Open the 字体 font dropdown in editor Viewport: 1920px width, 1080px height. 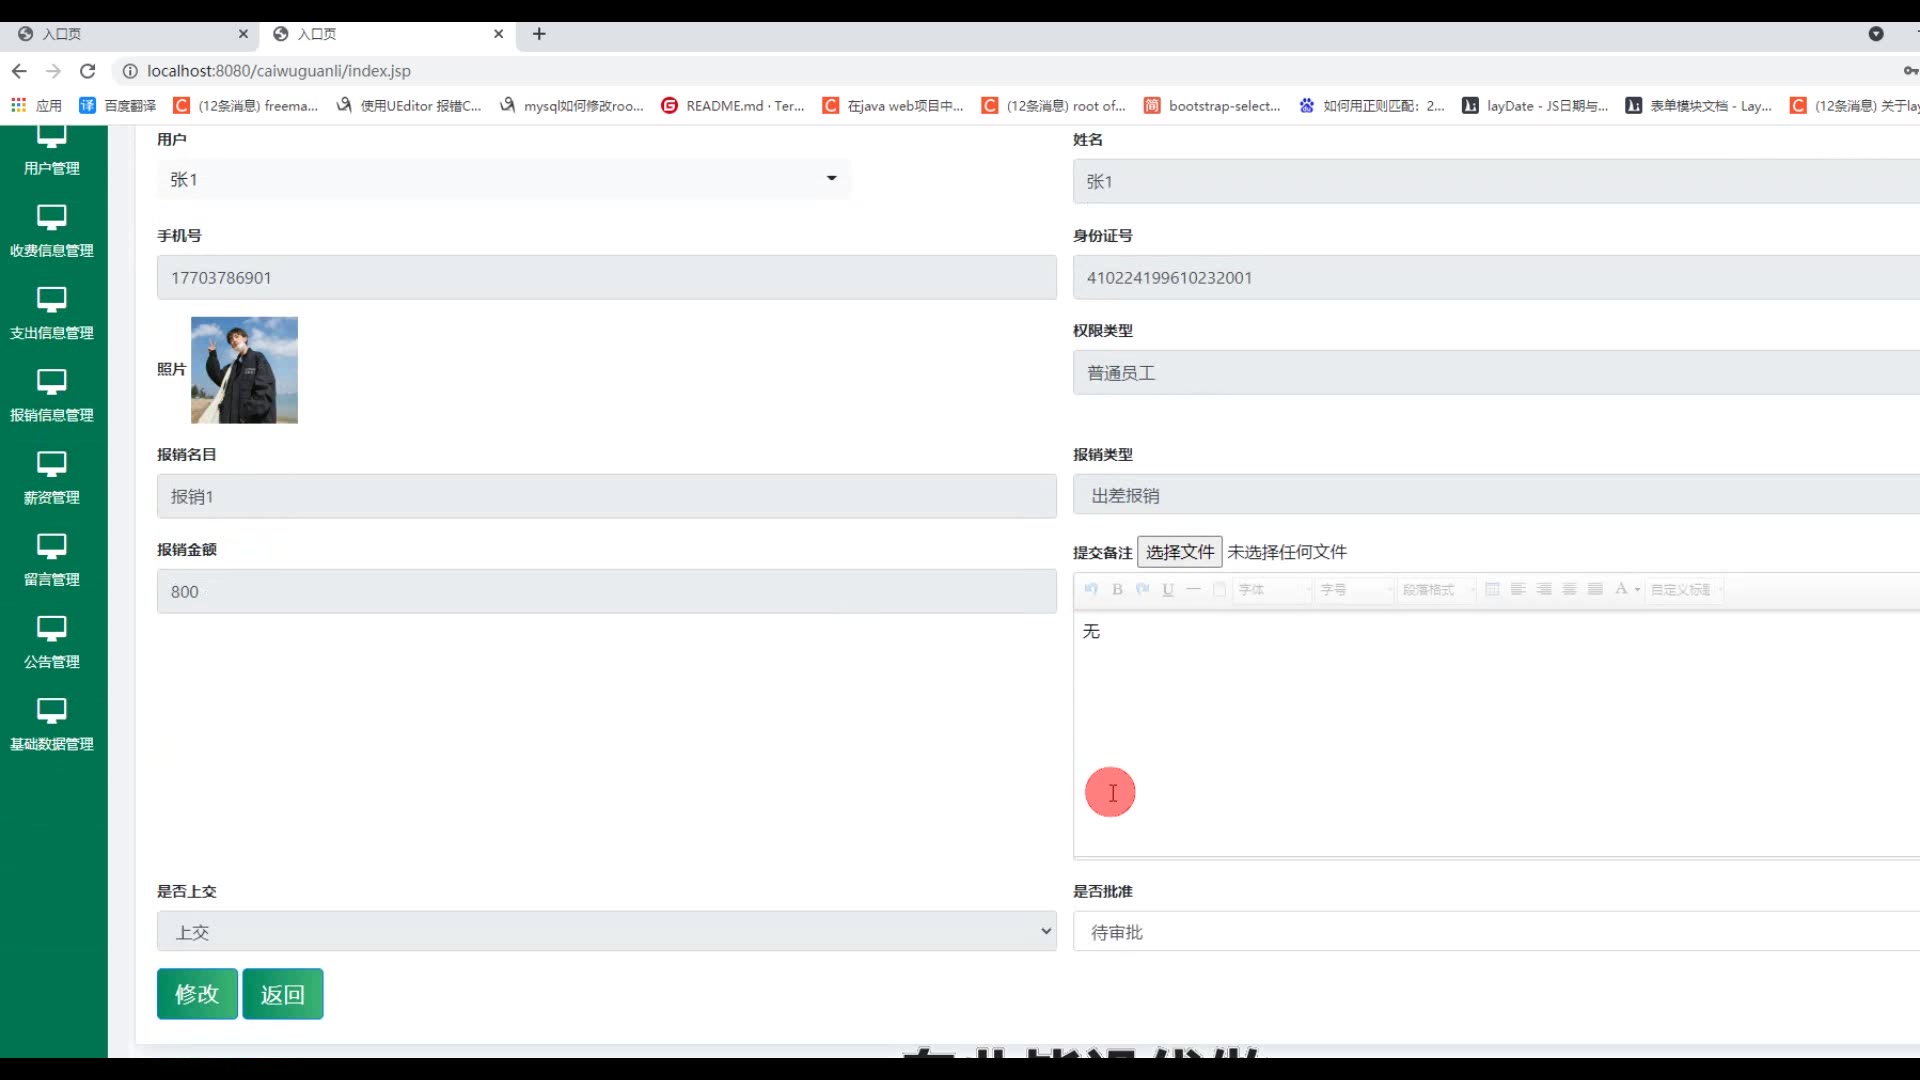(x=1272, y=590)
